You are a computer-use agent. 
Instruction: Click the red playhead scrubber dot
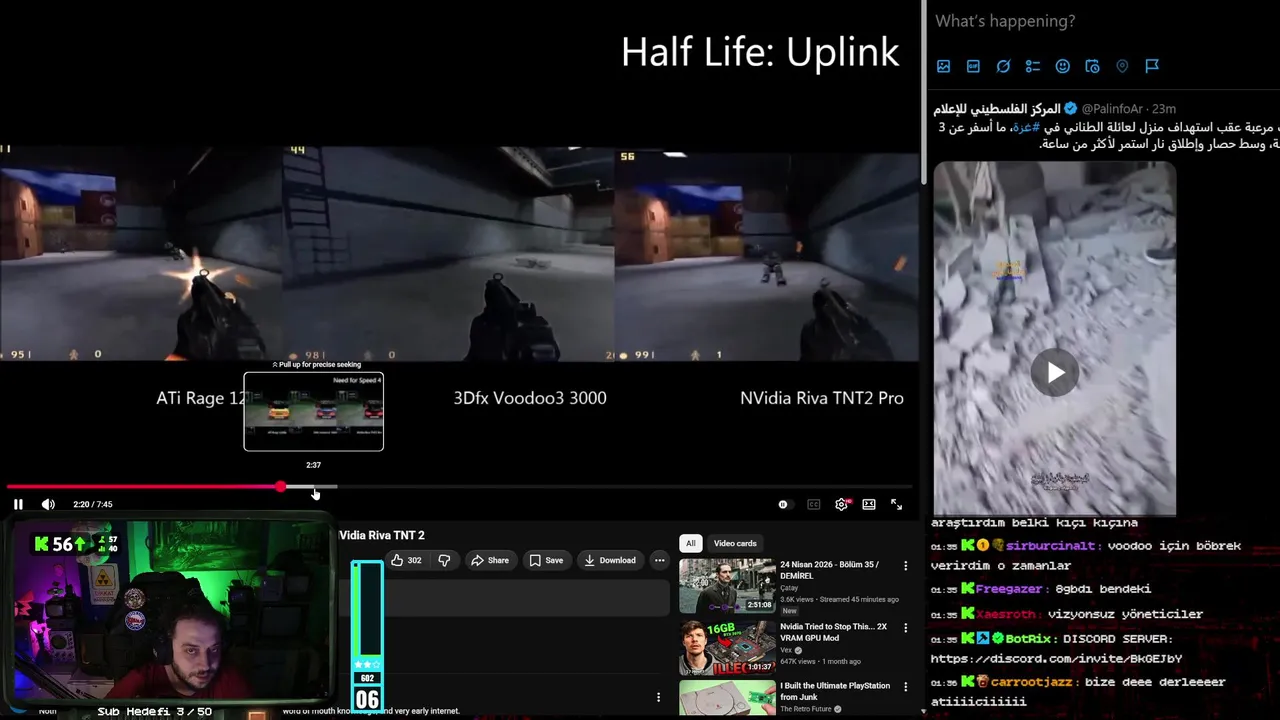(281, 487)
